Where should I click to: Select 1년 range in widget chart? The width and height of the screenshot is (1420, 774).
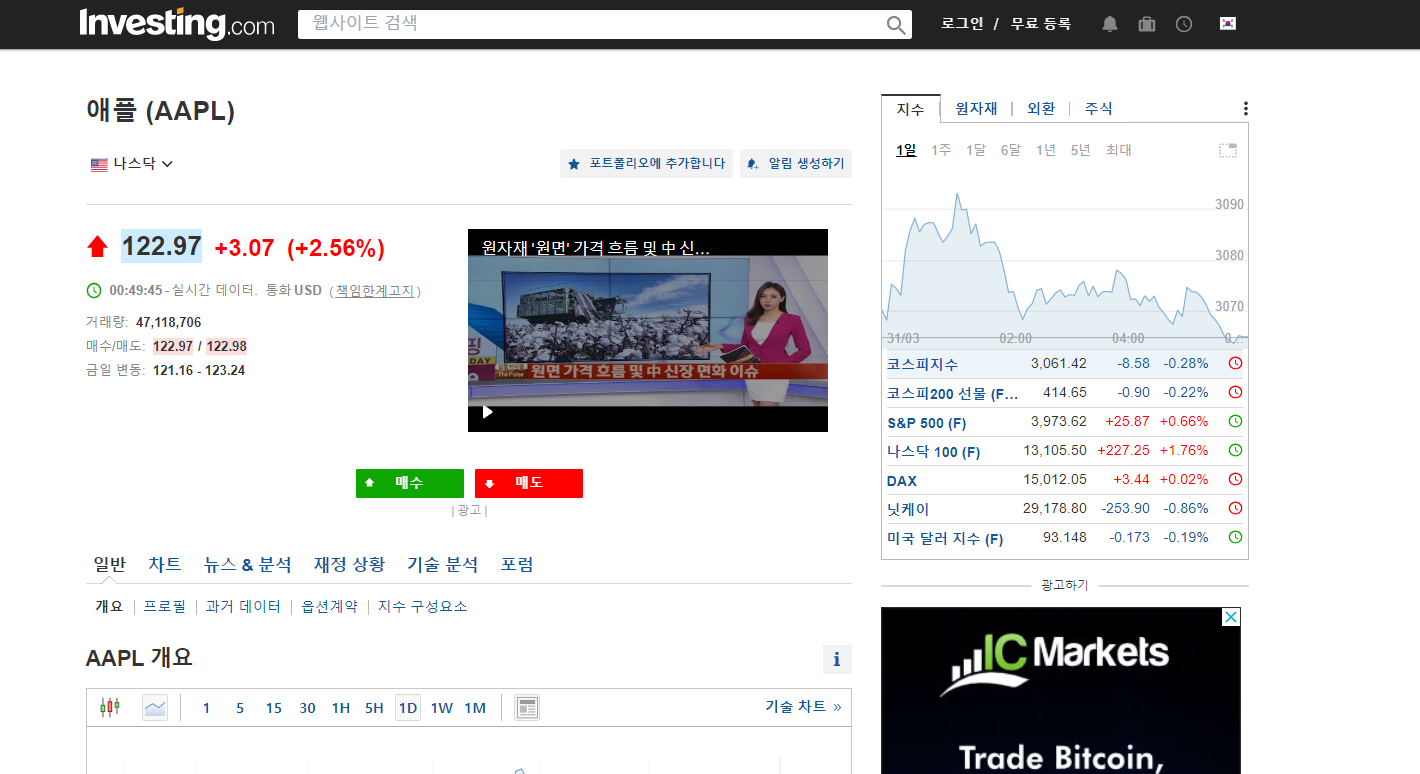point(1045,150)
